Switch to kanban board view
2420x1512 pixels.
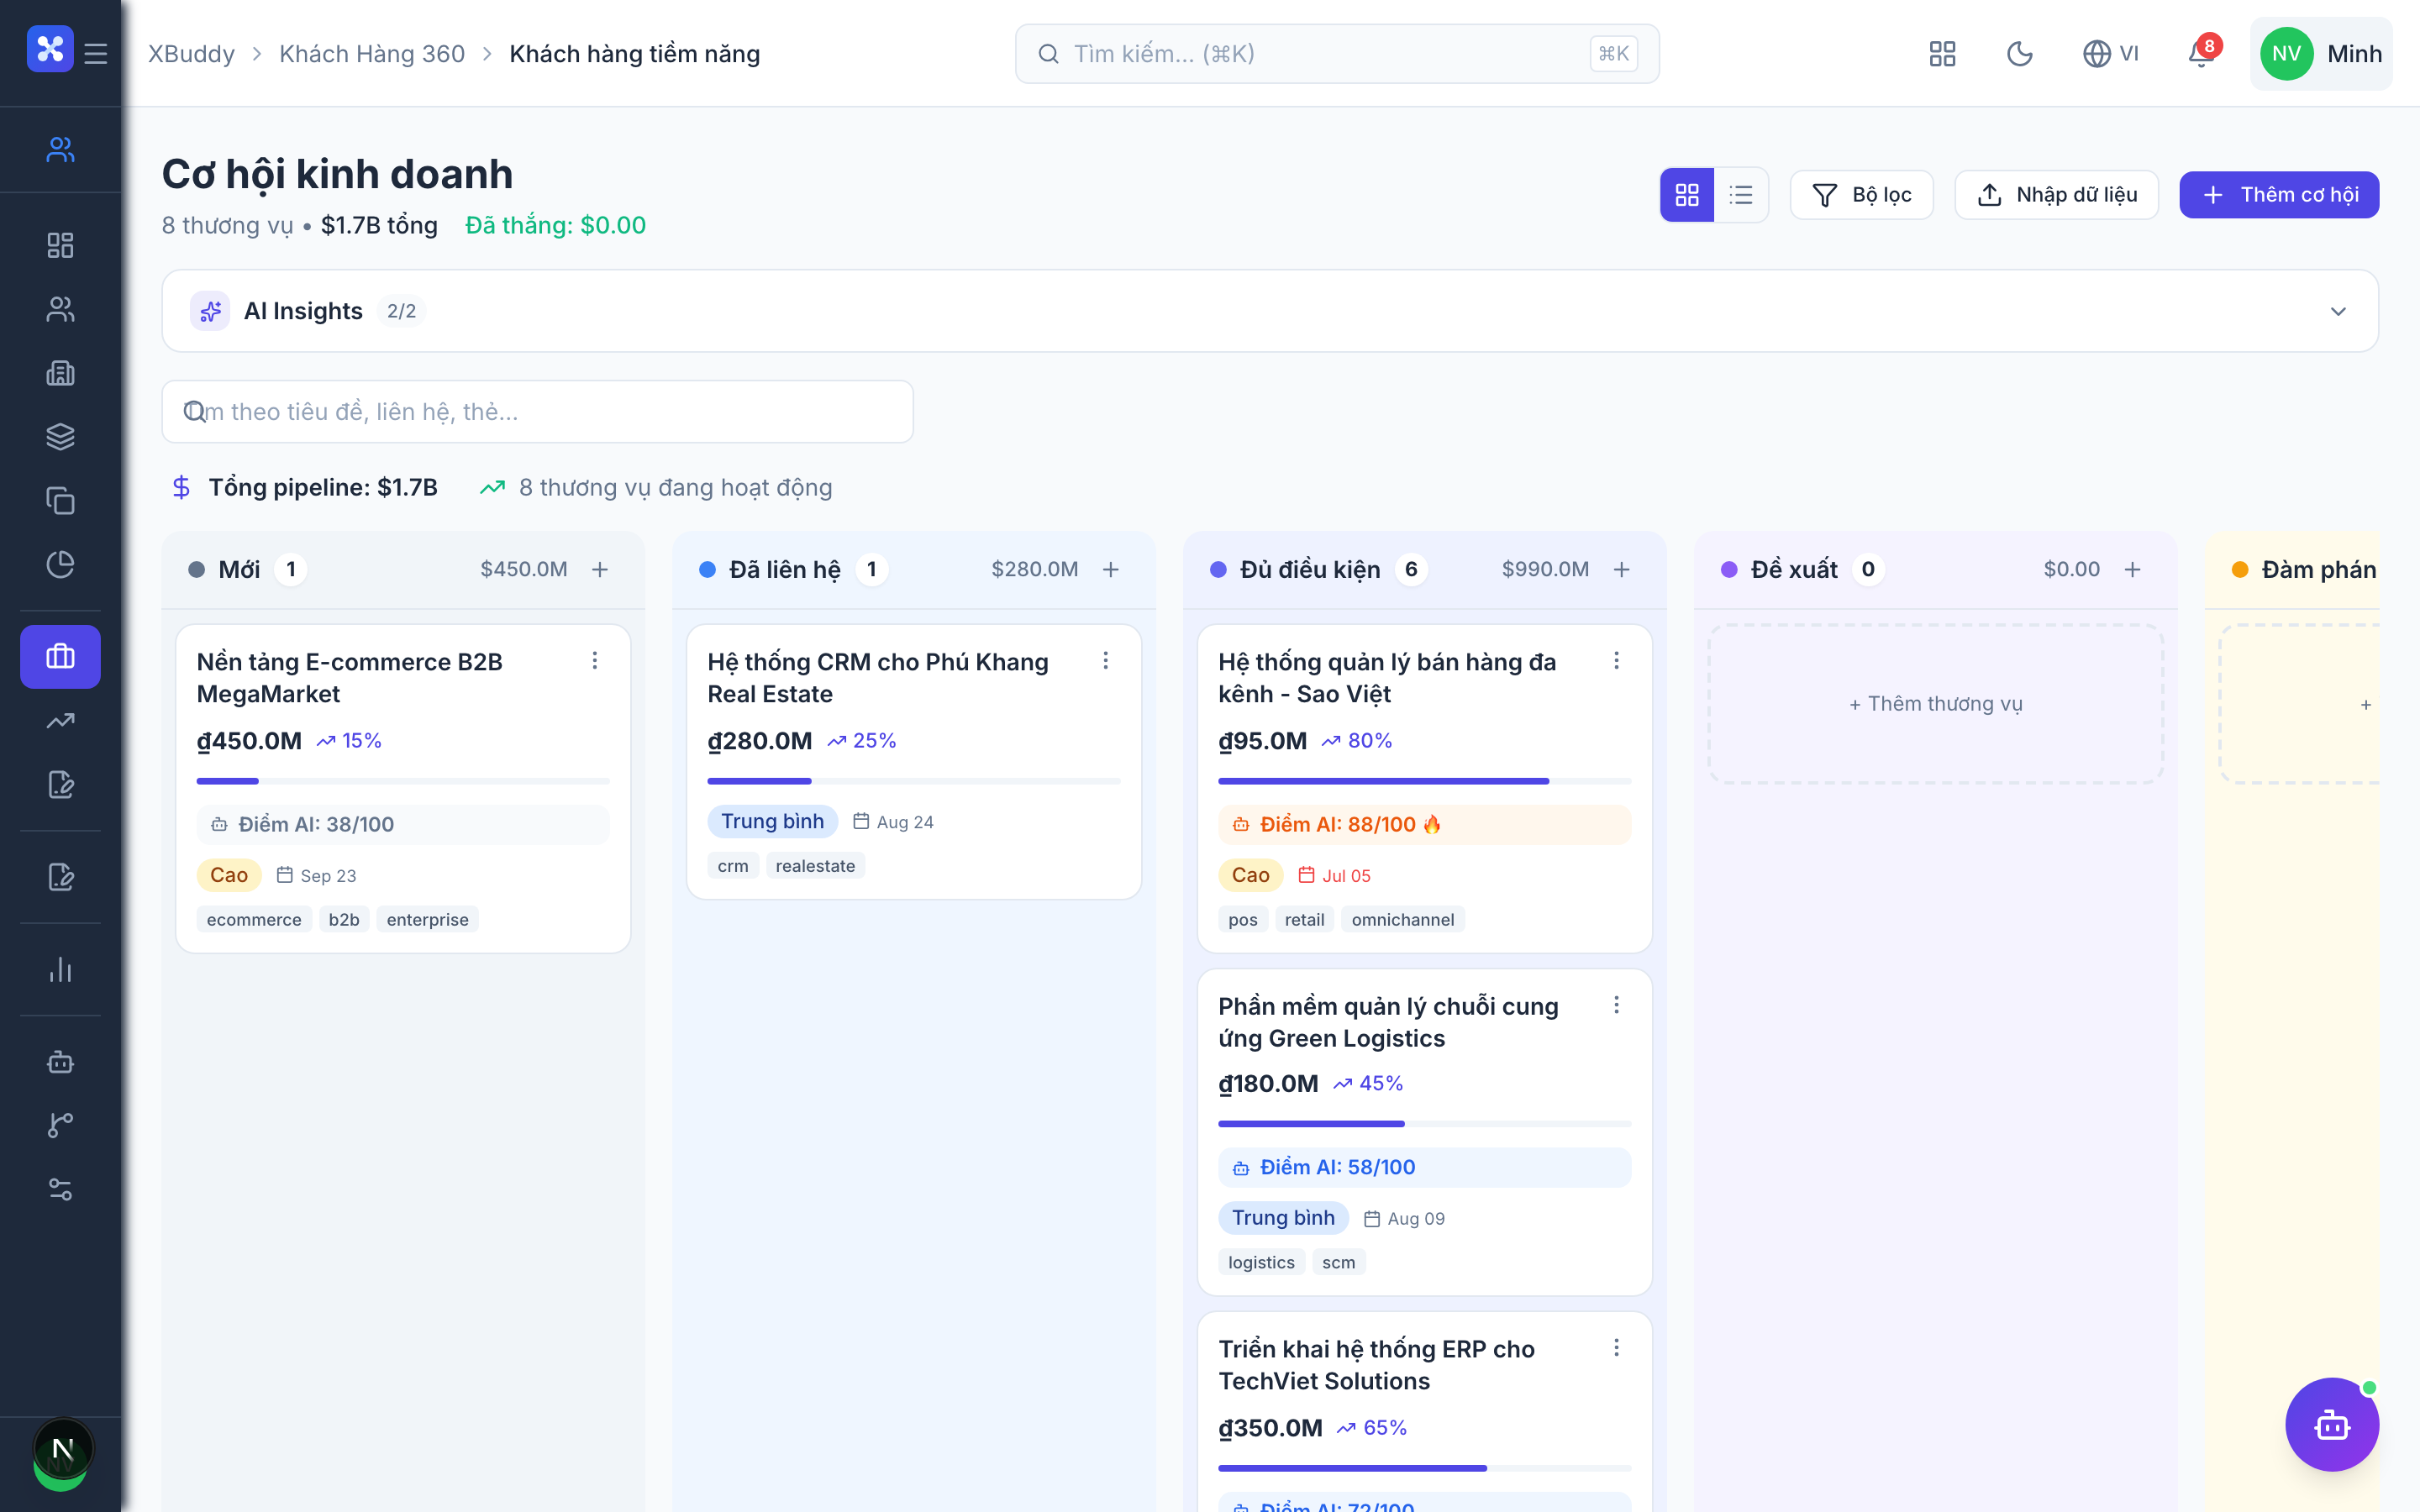coord(1687,194)
